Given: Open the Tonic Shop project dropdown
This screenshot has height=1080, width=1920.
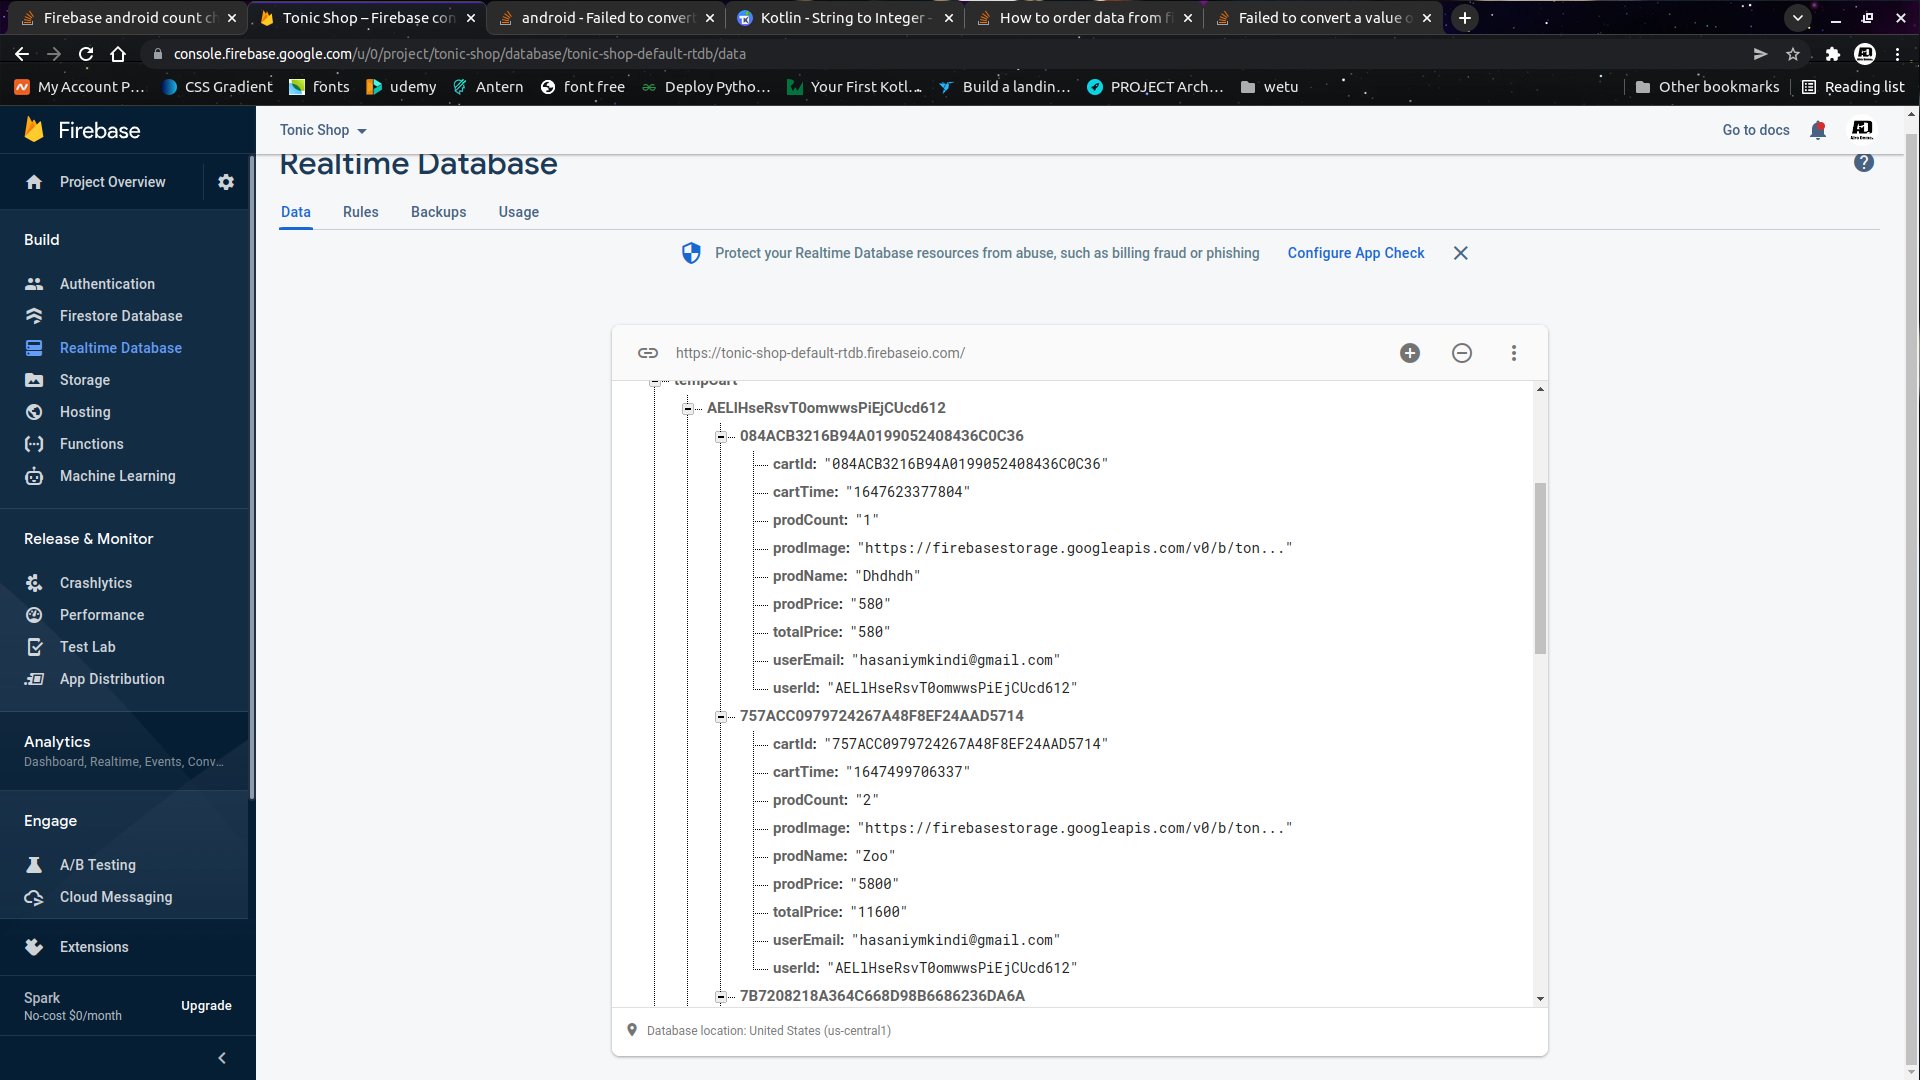Looking at the screenshot, I should click(x=322, y=131).
